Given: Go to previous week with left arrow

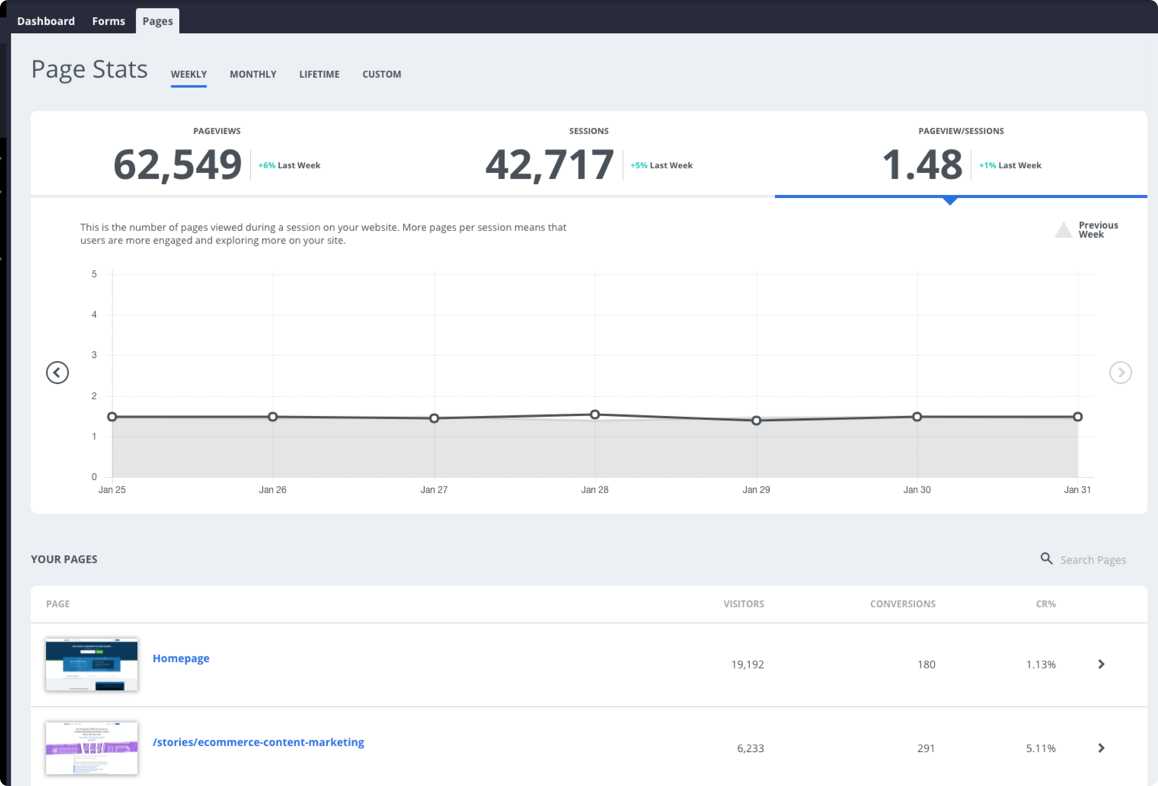Looking at the screenshot, I should click(x=57, y=372).
